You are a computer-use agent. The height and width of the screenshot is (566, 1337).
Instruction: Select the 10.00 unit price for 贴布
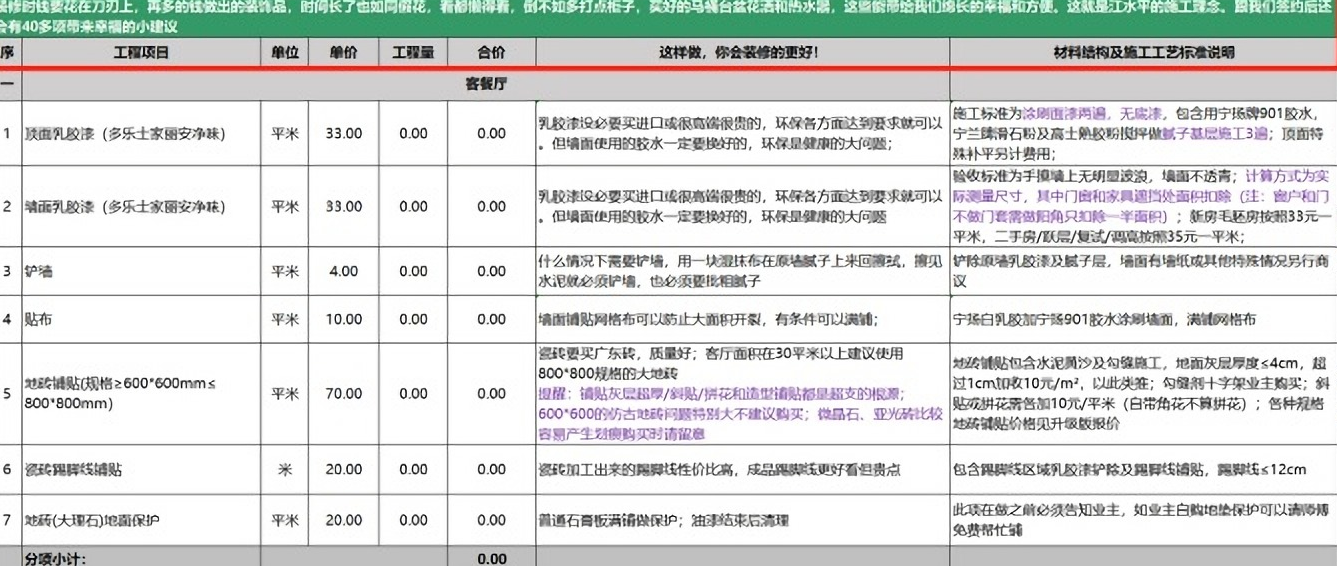[344, 320]
